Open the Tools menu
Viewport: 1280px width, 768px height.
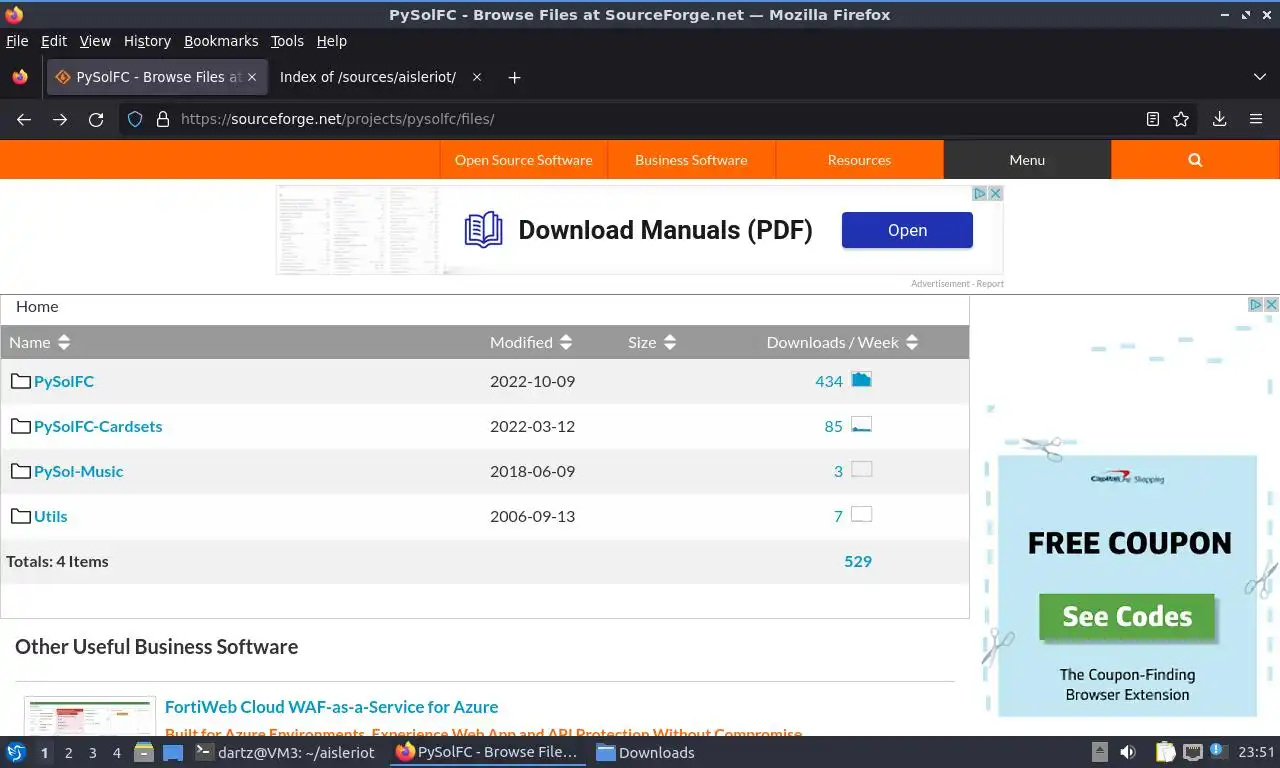pyautogui.click(x=287, y=41)
